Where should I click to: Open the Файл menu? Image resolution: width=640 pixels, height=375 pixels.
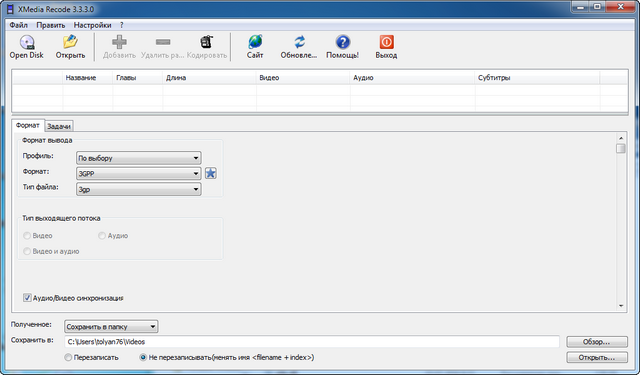pos(18,25)
